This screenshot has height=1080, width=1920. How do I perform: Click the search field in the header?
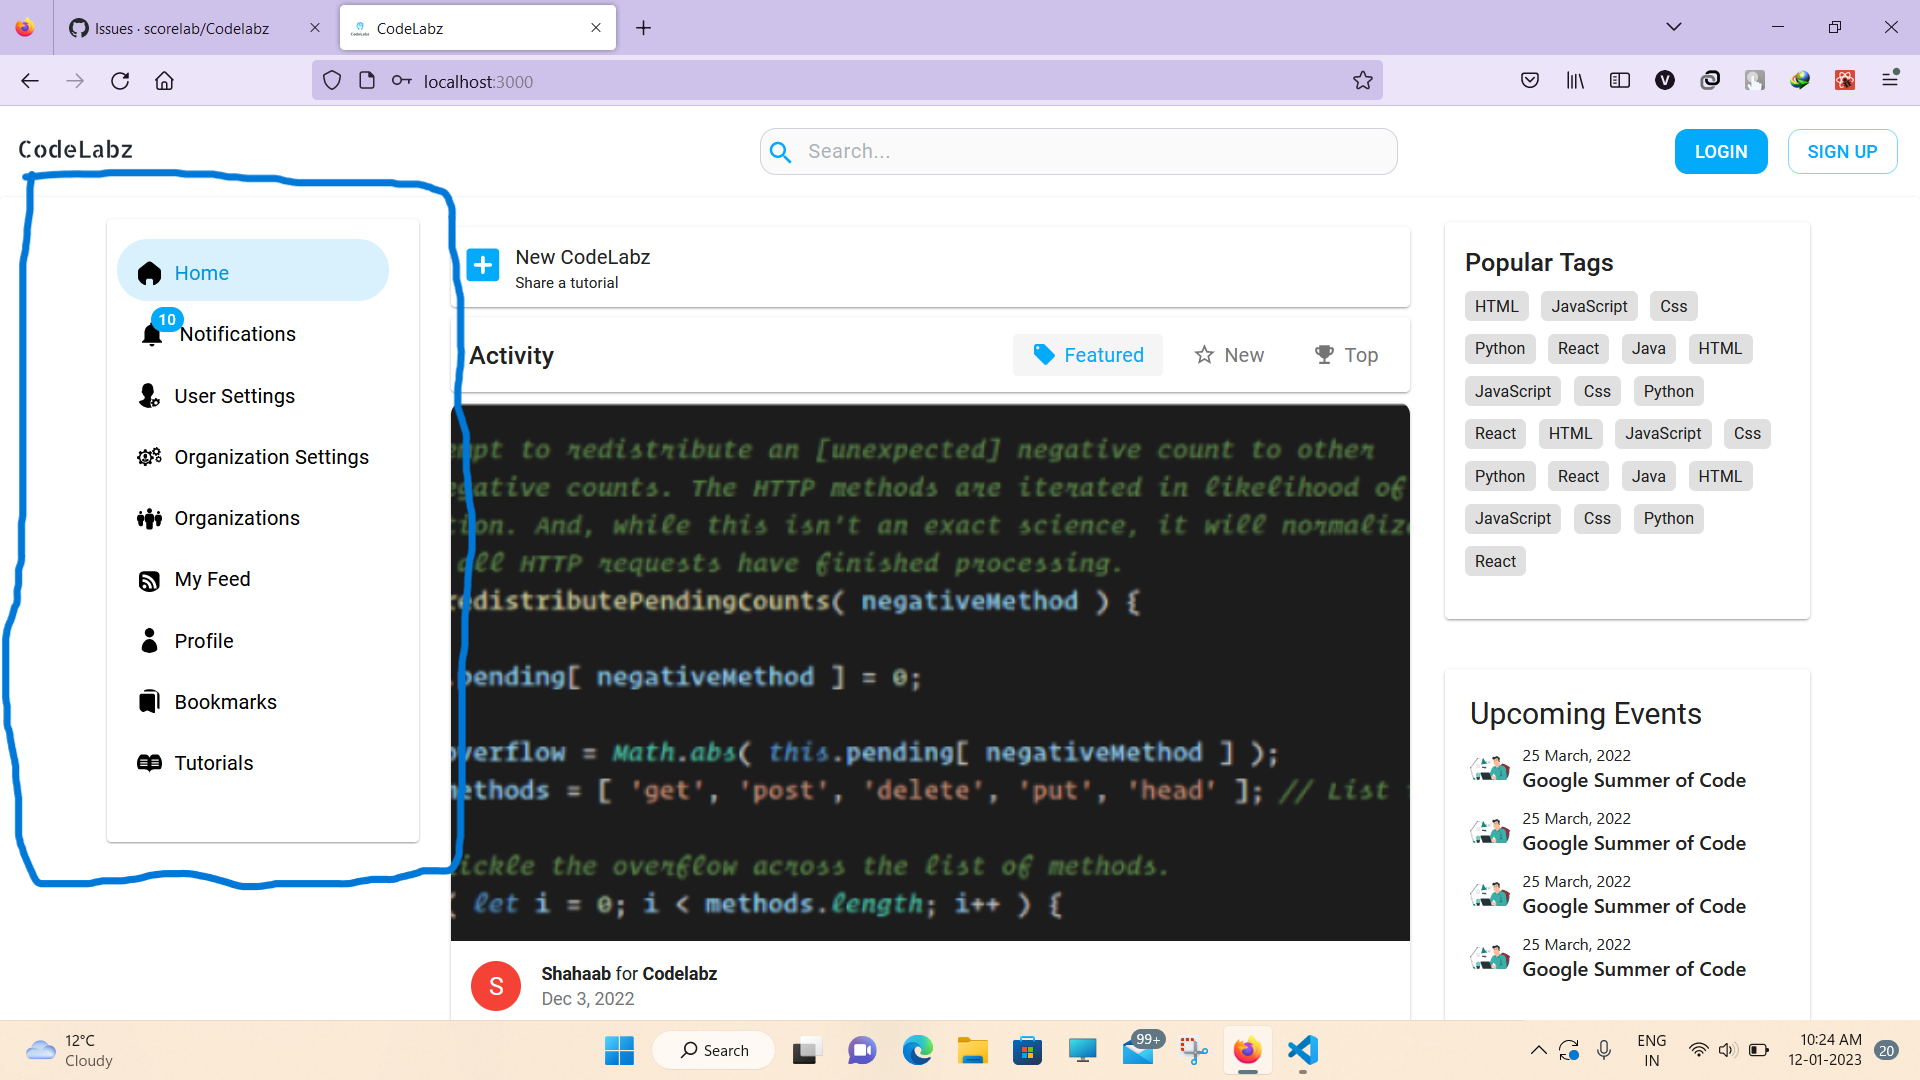click(1078, 151)
